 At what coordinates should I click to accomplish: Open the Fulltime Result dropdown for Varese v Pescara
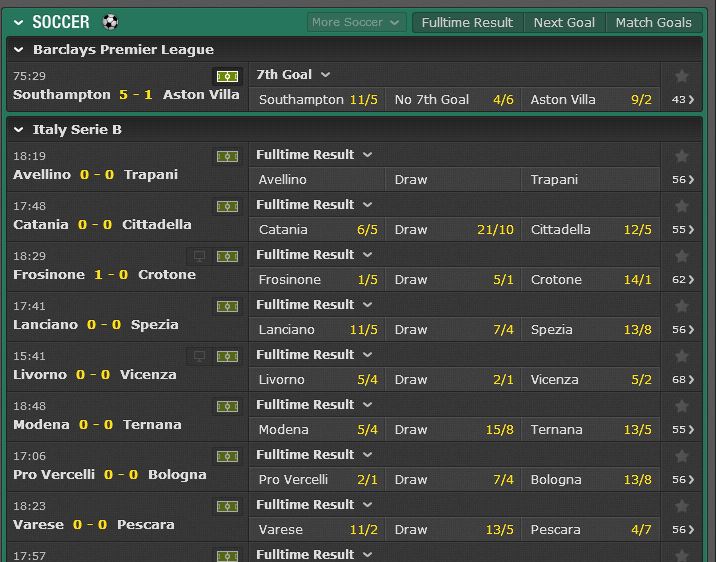pos(314,504)
